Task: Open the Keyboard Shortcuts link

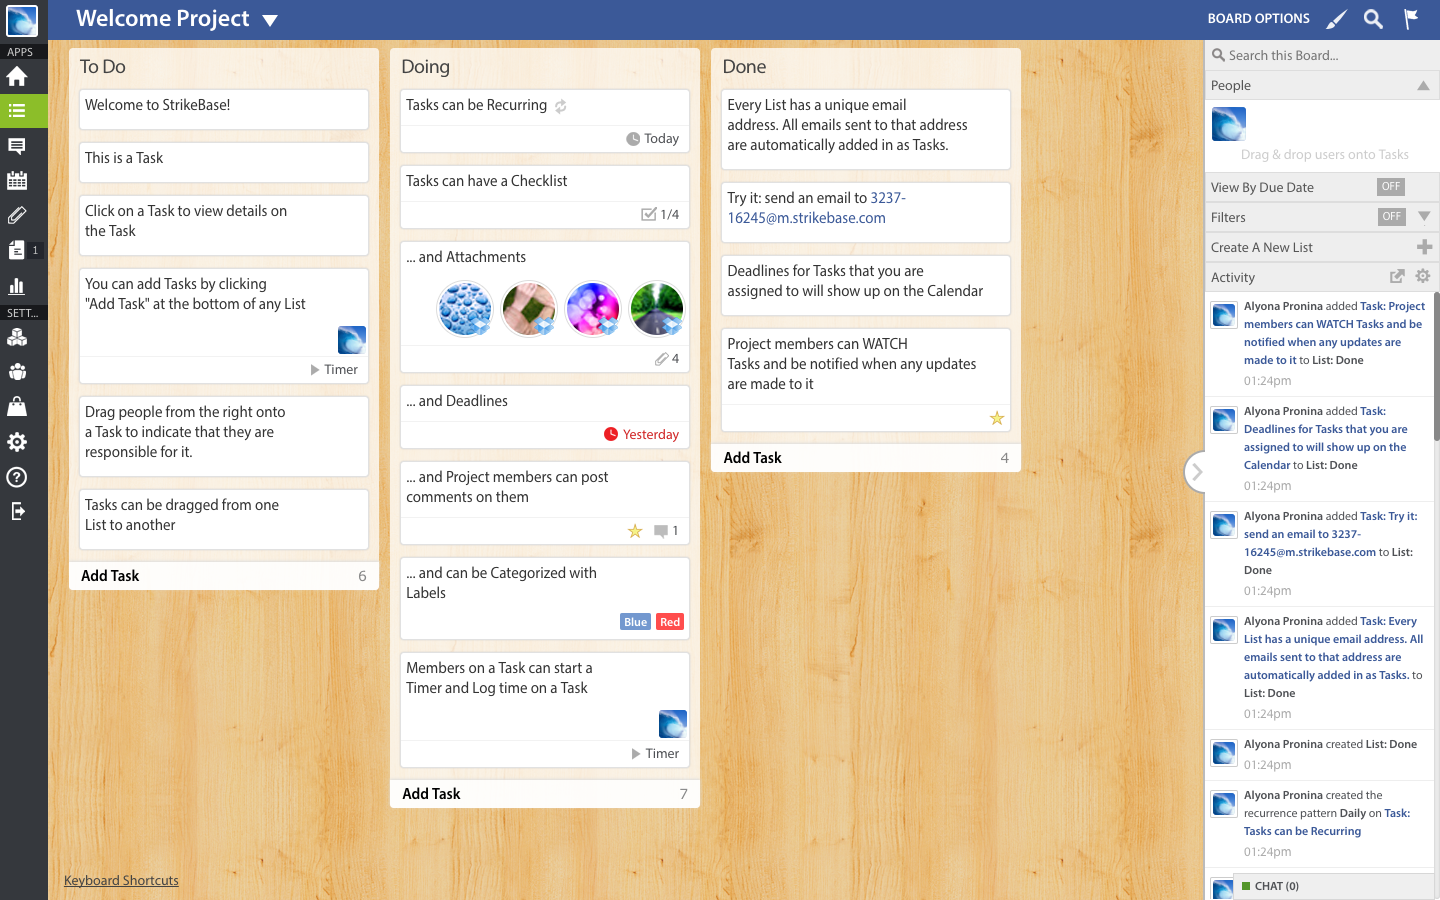Action: [121, 881]
